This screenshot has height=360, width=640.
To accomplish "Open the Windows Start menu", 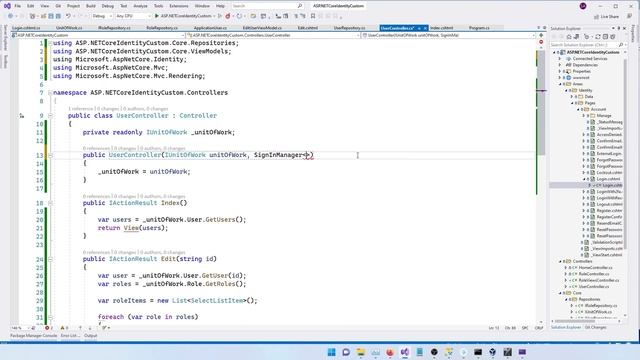I will (x=331, y=352).
